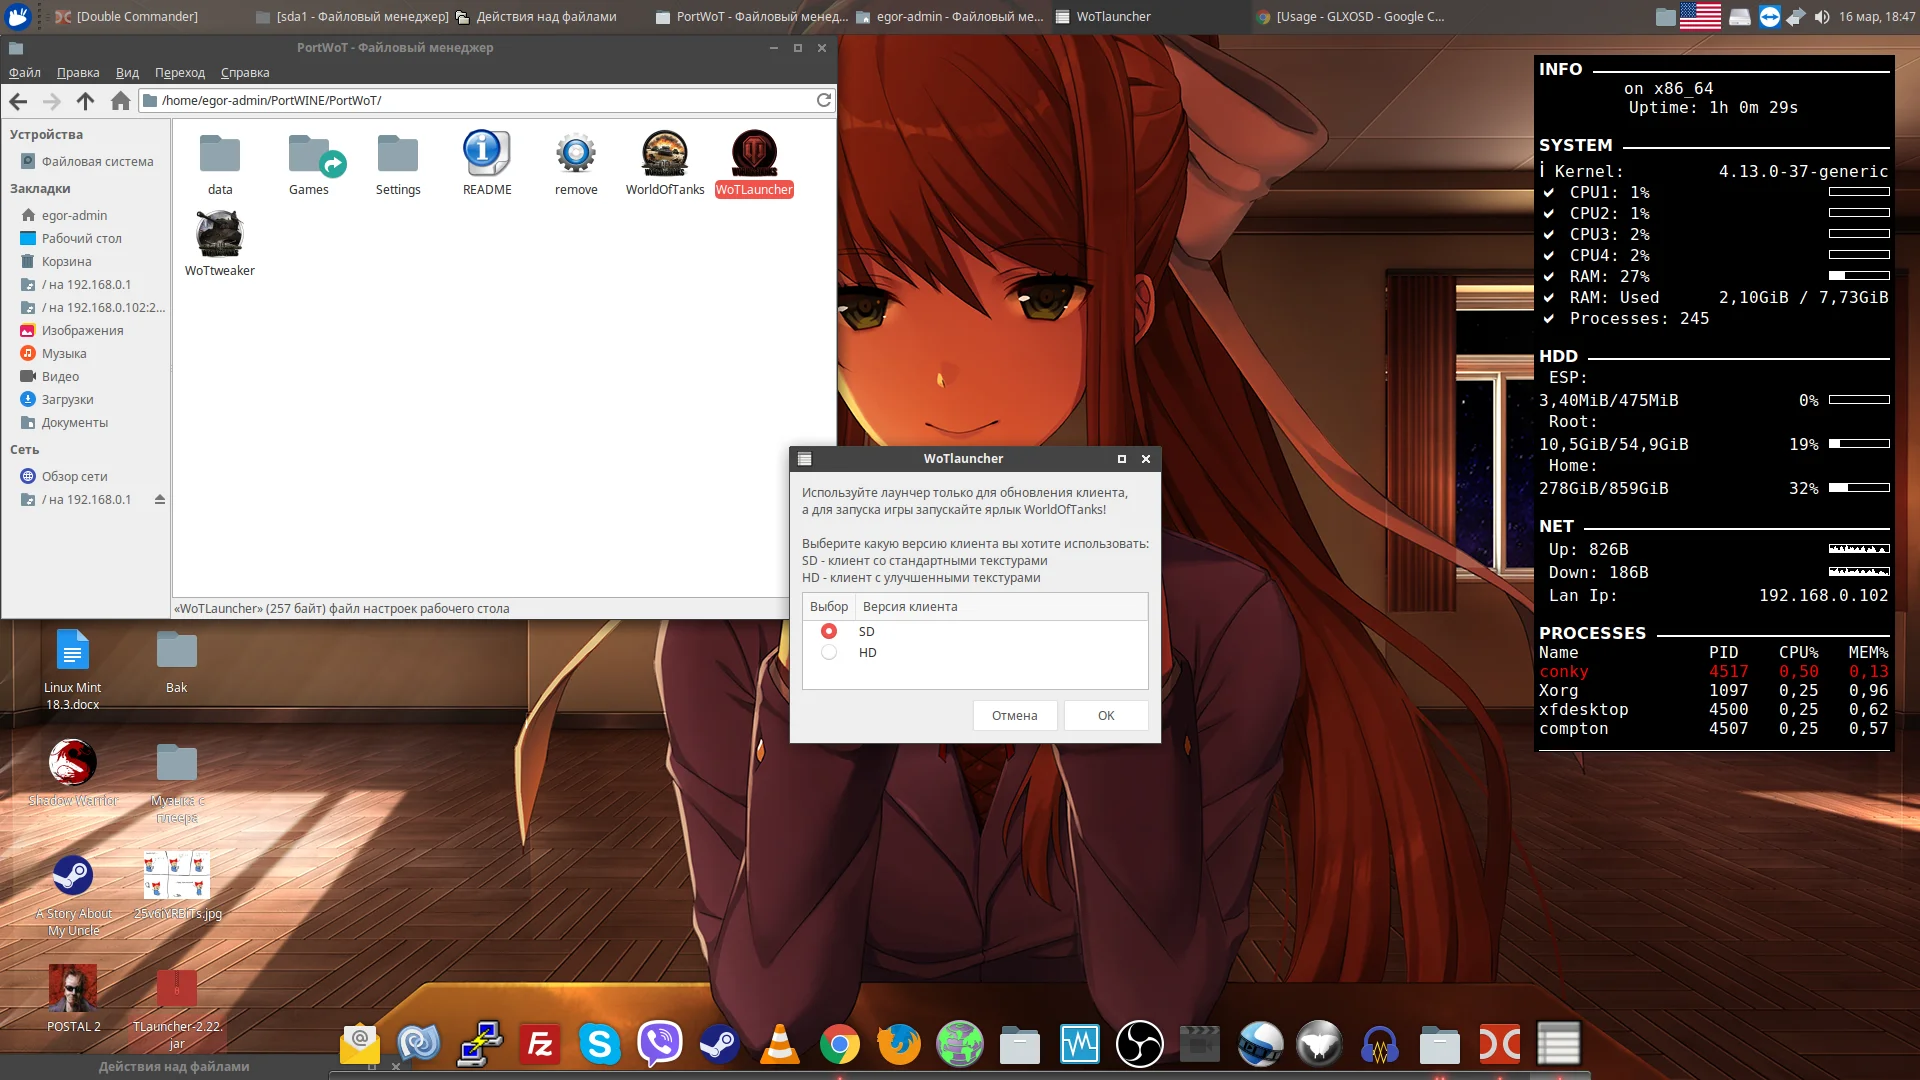Select the SD client radio button
1920x1080 pixels.
tap(828, 631)
